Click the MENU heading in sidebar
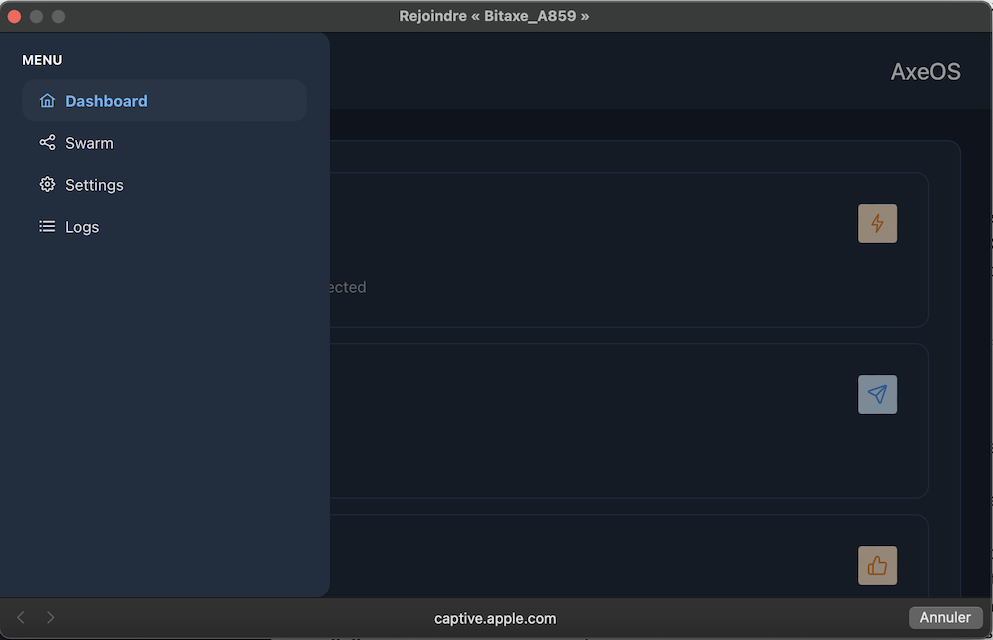The image size is (993, 640). click(x=42, y=60)
